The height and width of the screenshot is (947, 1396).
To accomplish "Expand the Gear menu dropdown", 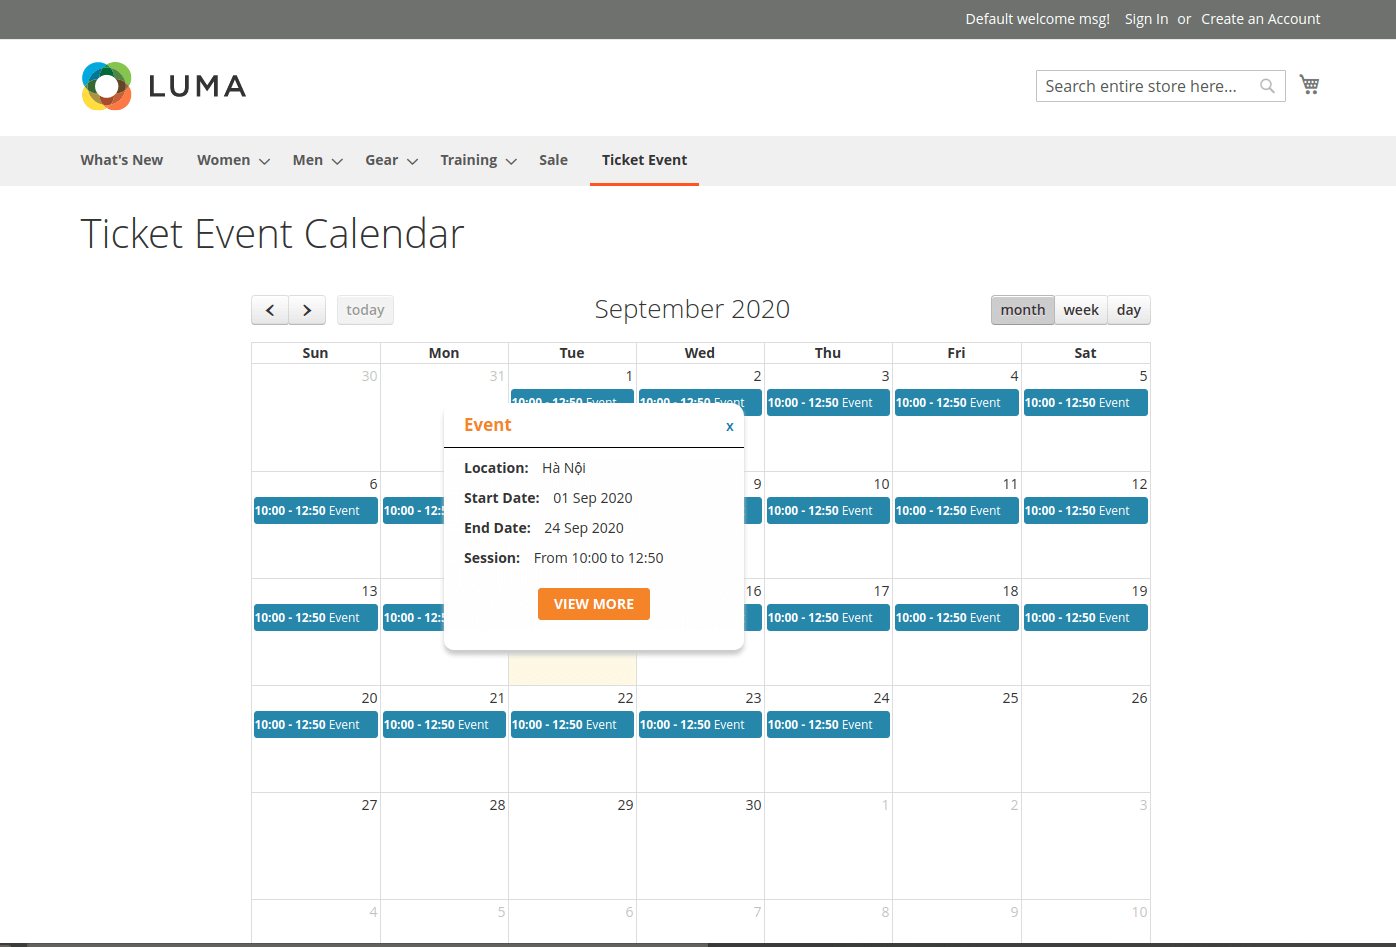I will 412,161.
